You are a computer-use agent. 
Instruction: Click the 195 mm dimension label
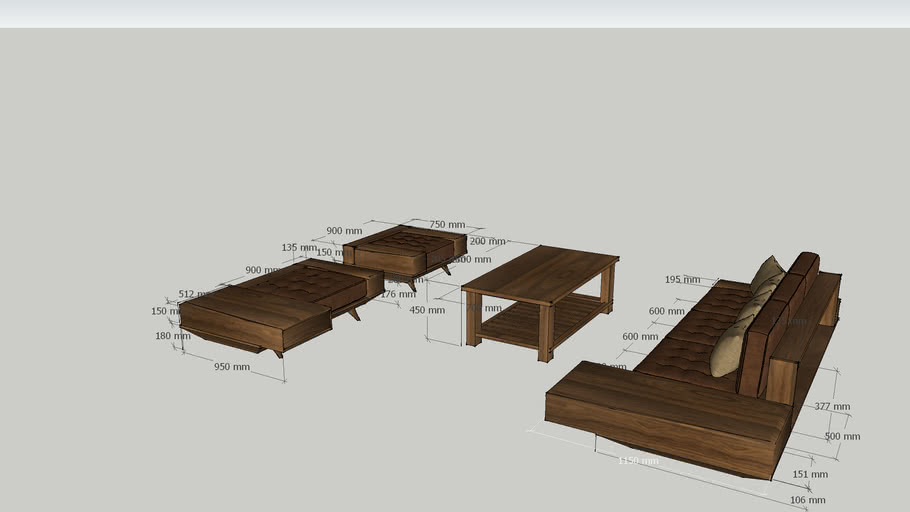(682, 280)
